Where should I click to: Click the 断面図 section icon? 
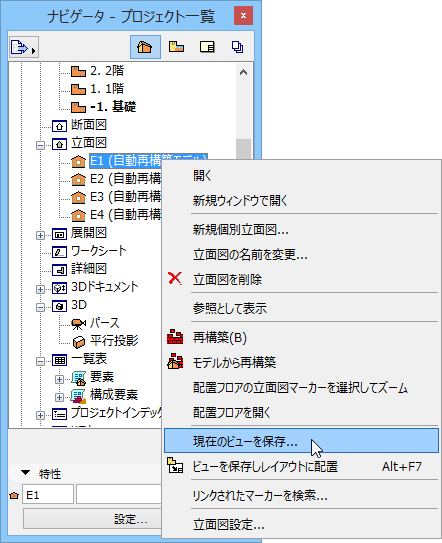click(59, 126)
